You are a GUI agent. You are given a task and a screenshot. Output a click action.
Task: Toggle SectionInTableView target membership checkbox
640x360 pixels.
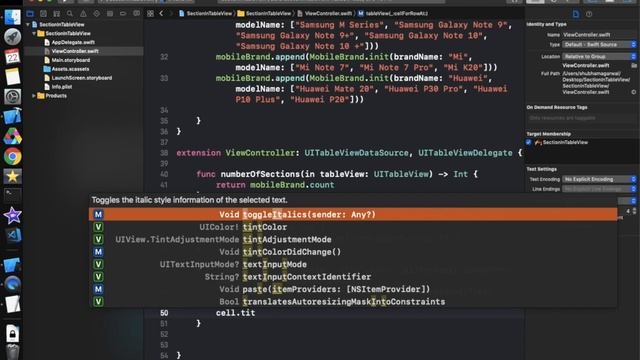(529, 142)
